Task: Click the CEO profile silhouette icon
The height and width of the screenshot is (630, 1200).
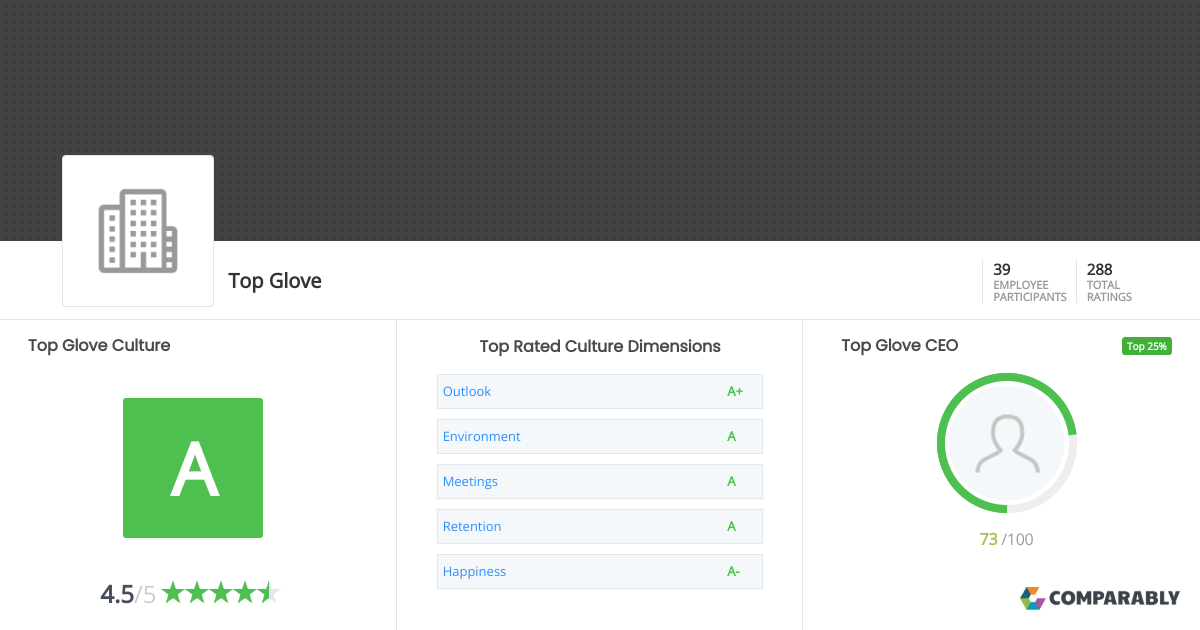Action: pos(1006,442)
